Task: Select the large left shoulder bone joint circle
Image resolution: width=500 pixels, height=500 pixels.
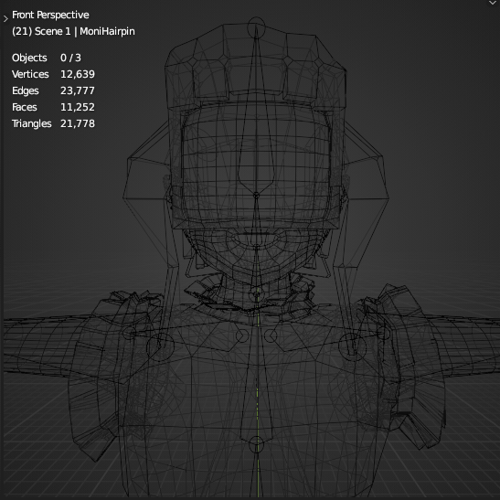Action: click(160, 346)
